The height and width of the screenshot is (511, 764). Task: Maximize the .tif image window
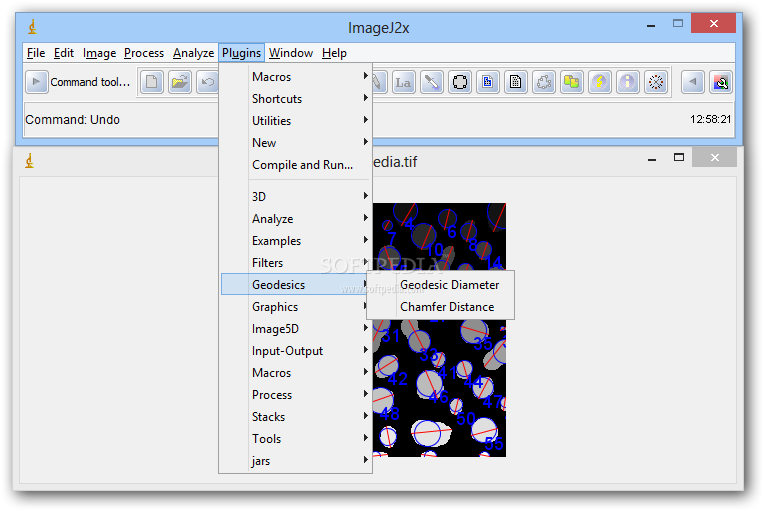point(679,157)
